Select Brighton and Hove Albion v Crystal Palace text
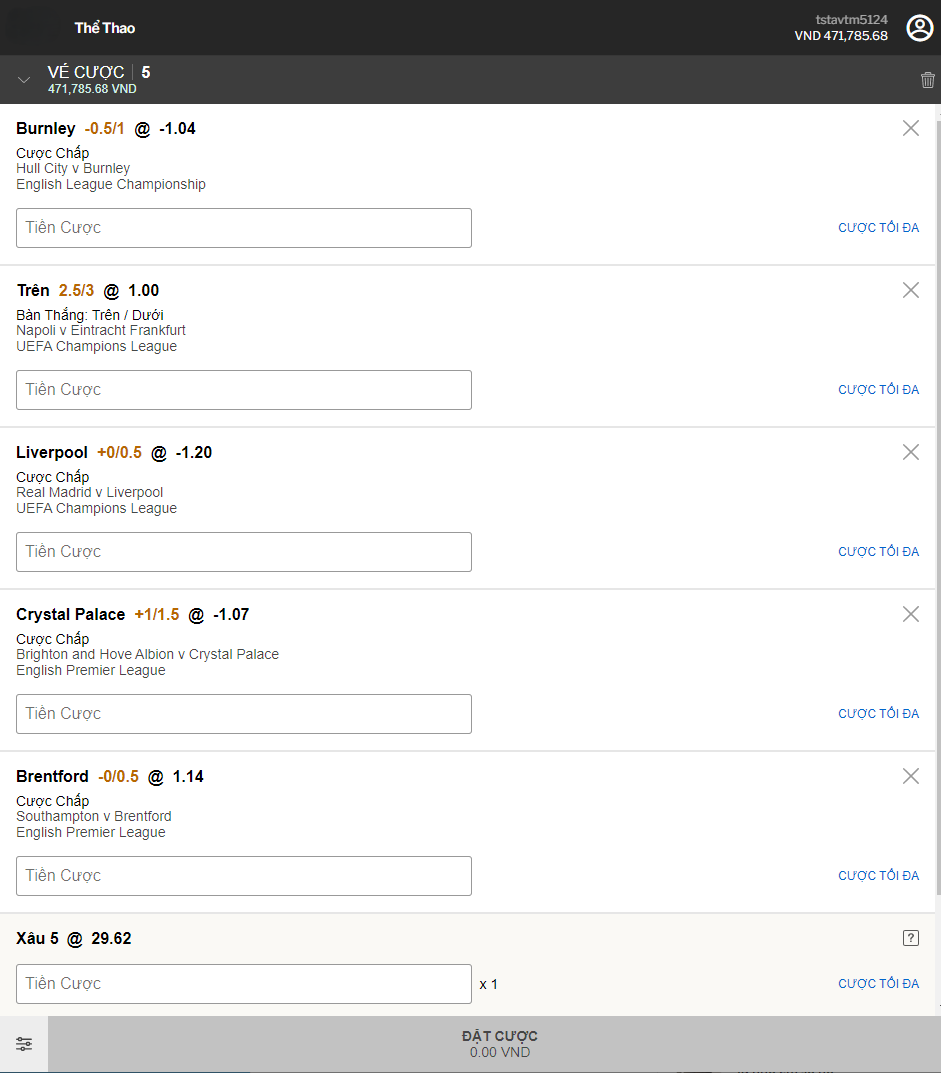The height and width of the screenshot is (1073, 941). (147, 655)
